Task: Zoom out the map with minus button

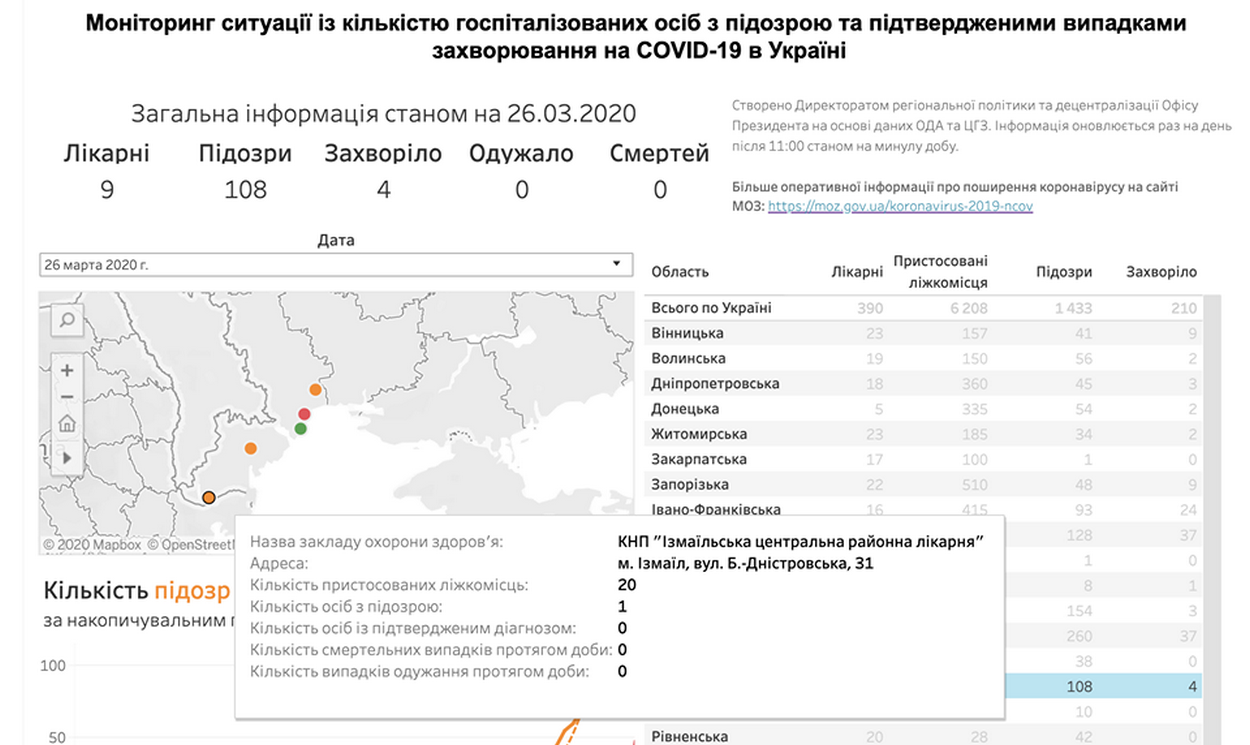Action: tap(67, 396)
